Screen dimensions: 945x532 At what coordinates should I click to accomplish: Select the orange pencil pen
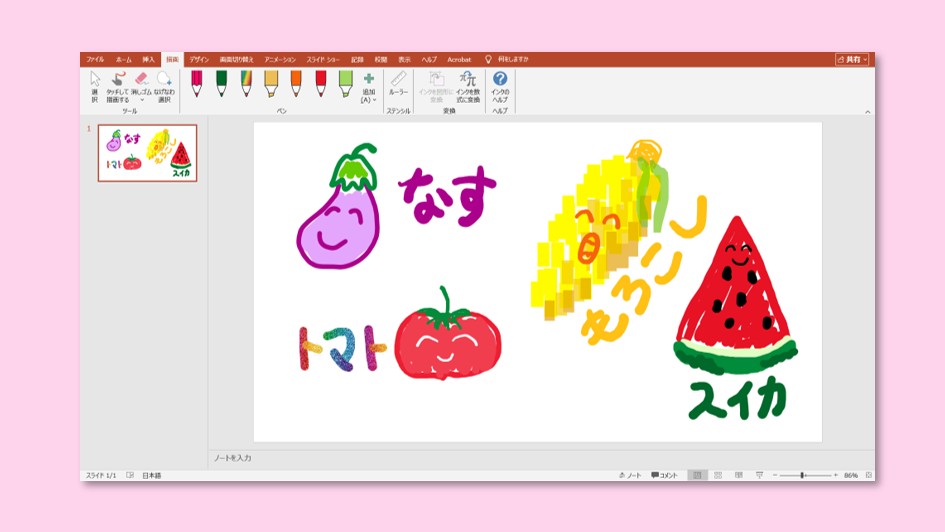296,84
